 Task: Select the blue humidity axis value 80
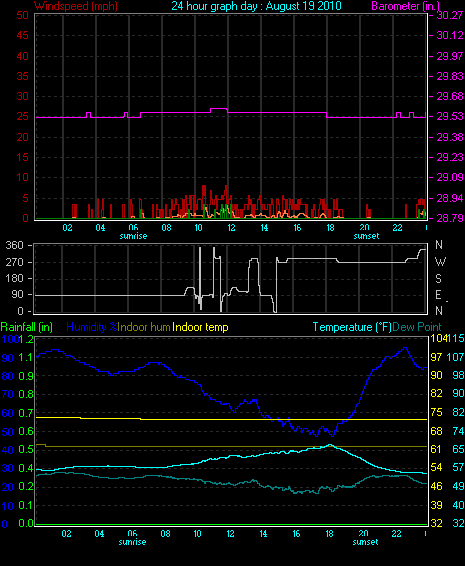8,376
